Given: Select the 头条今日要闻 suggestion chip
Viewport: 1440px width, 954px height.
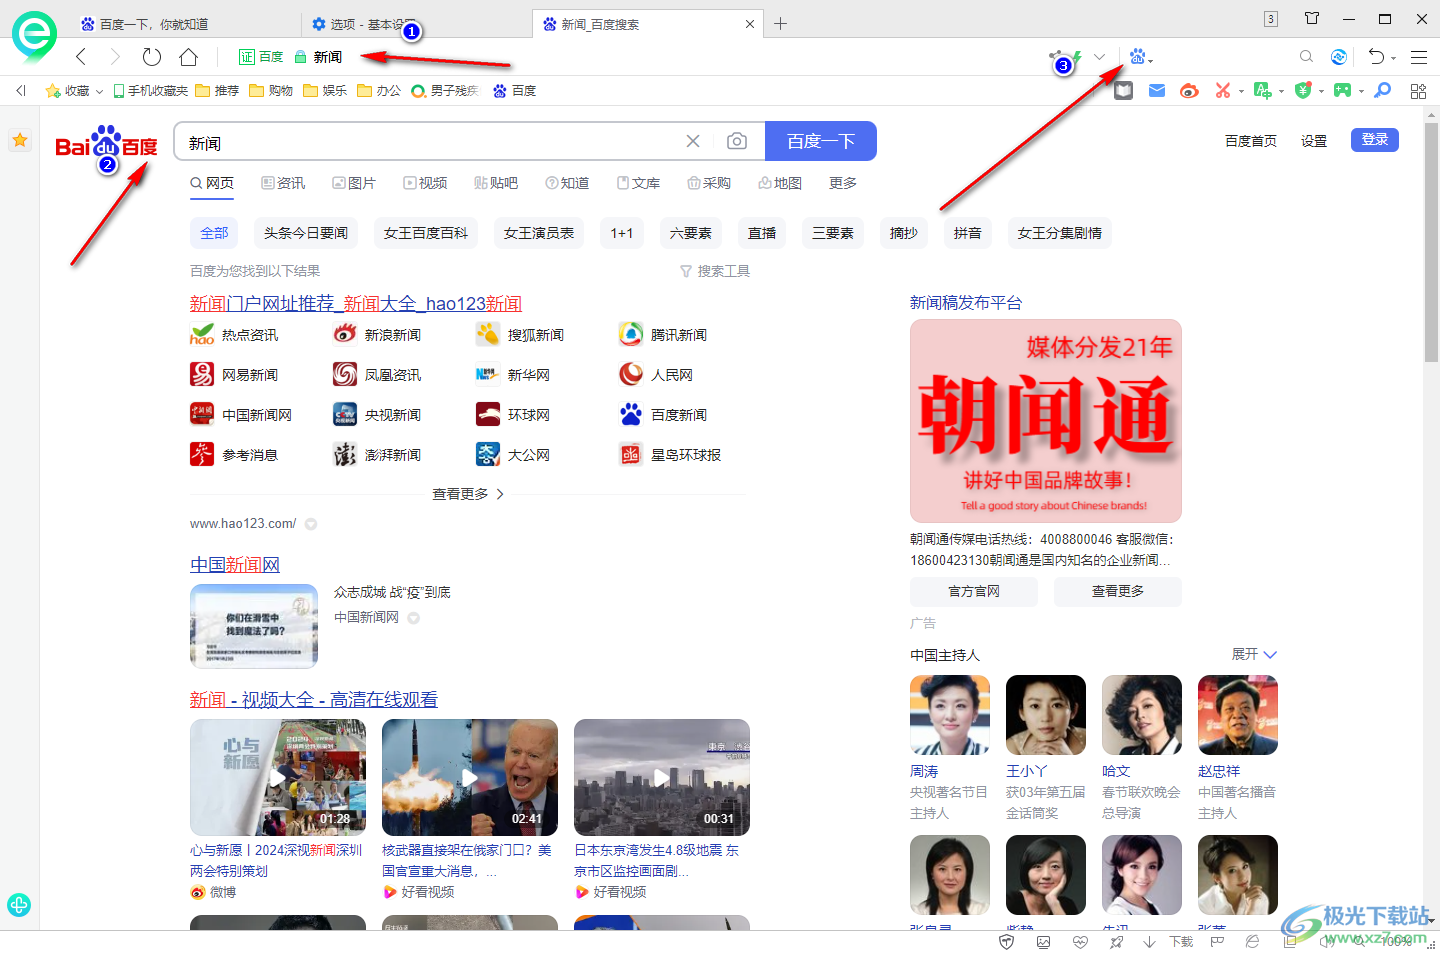Looking at the screenshot, I should pyautogui.click(x=306, y=233).
